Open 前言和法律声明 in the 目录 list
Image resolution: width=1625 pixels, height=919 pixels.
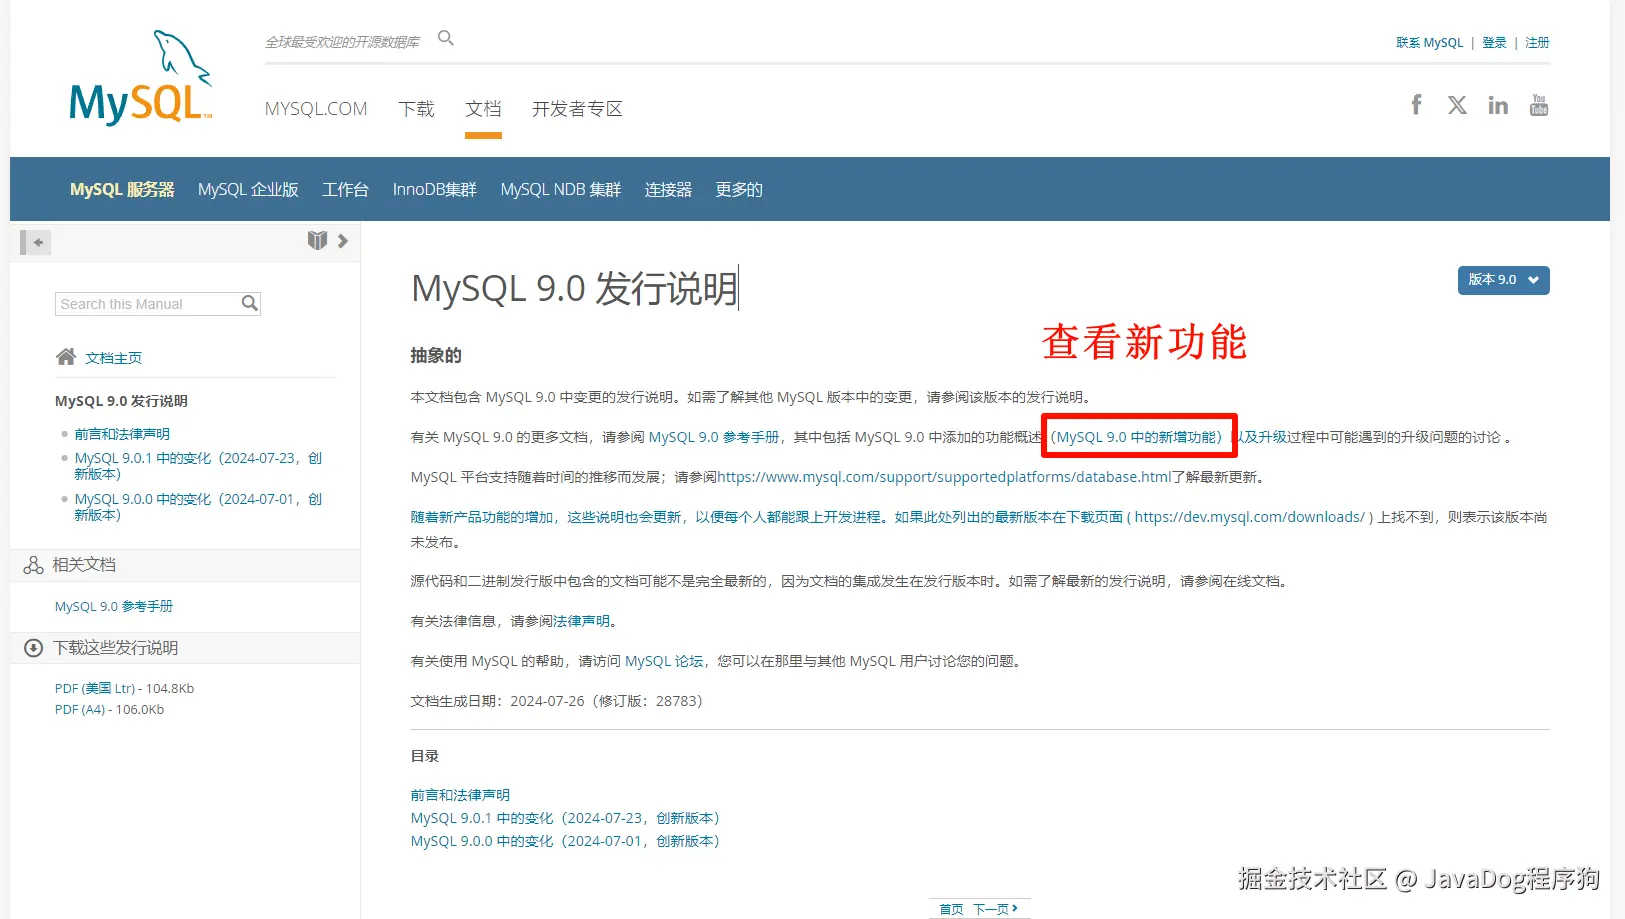coord(460,795)
